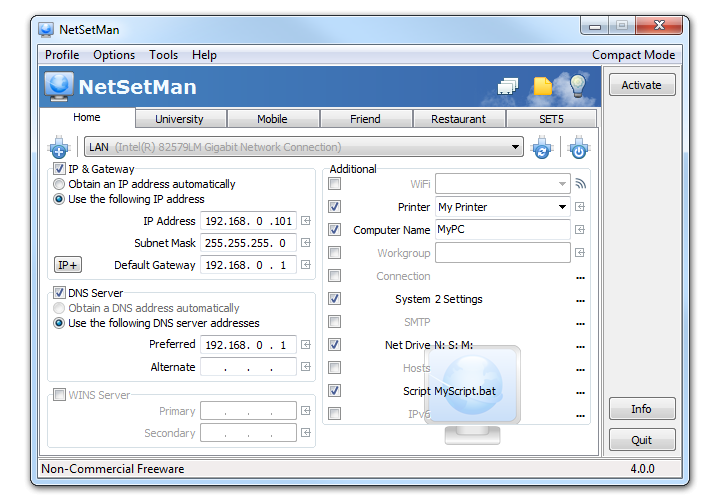The height and width of the screenshot is (500, 720).
Task: Get current Alternate DNS with arrow icon
Action: point(306,366)
